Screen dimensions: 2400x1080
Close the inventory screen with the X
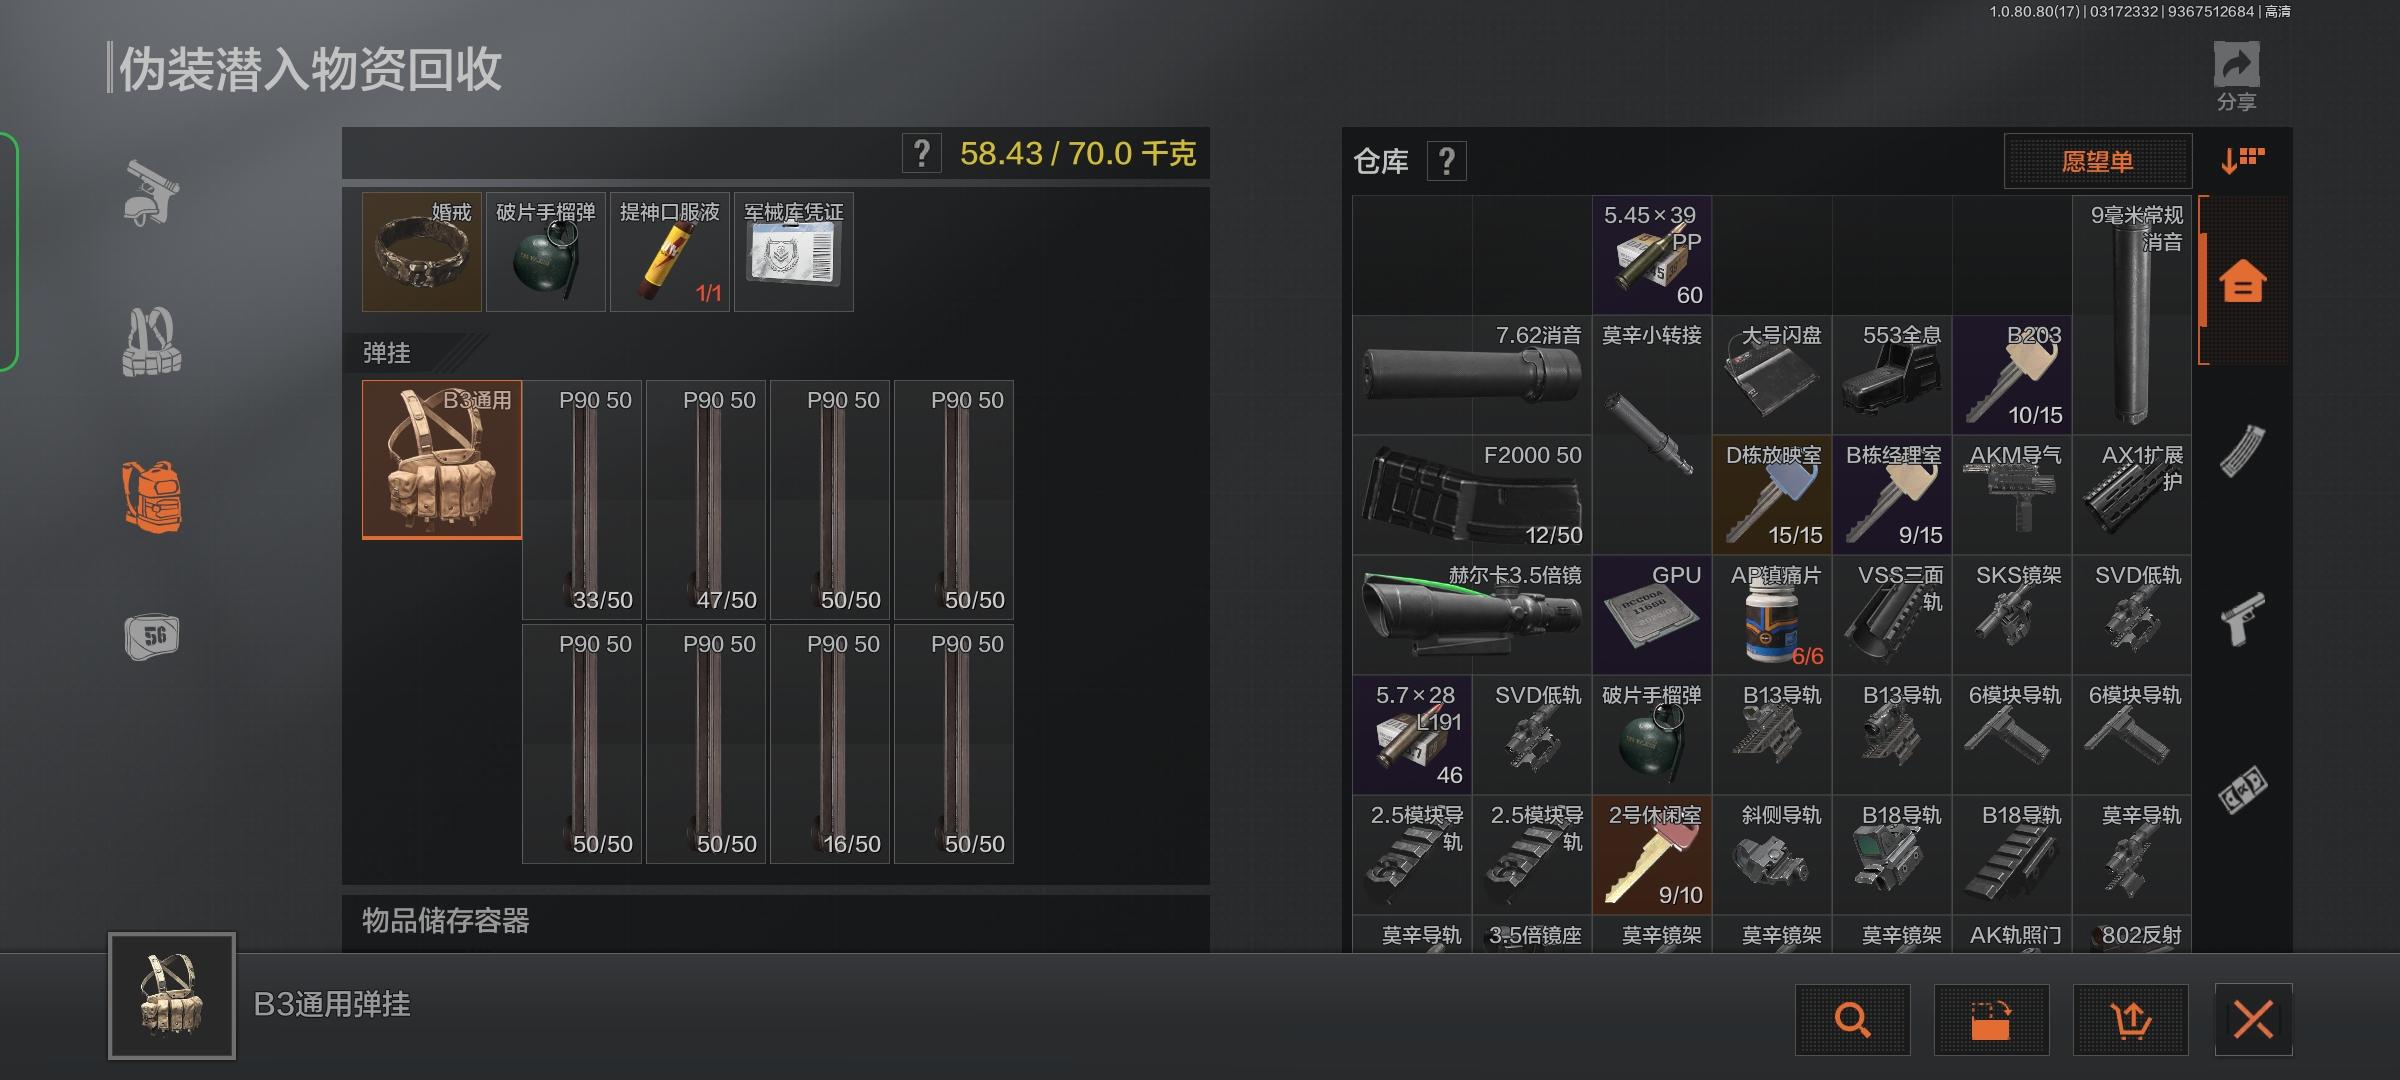2253,1020
